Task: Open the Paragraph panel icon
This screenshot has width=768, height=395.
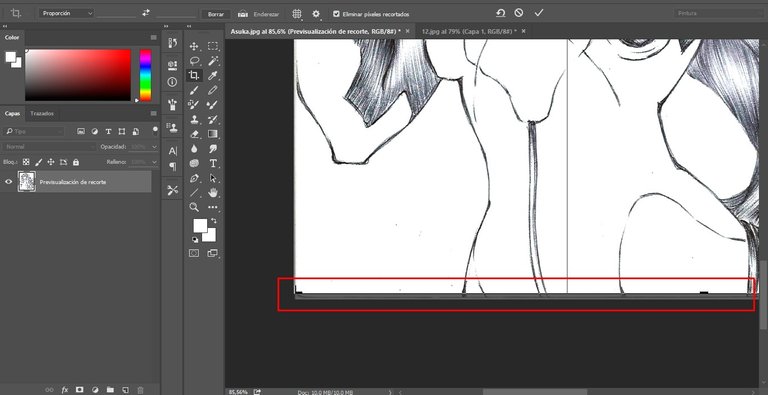Action: coord(172,167)
